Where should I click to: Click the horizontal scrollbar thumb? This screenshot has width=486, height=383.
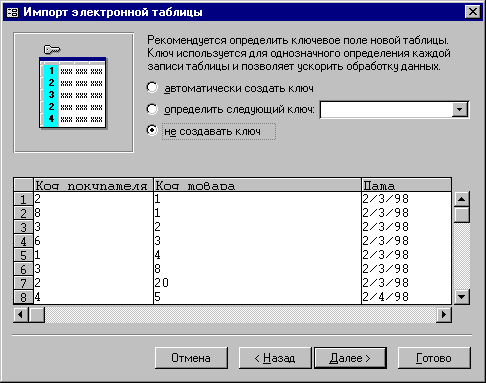click(37, 314)
